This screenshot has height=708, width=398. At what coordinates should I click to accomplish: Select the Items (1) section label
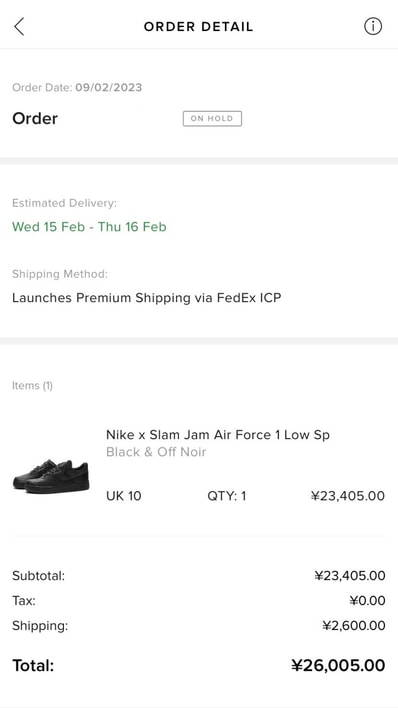33,386
